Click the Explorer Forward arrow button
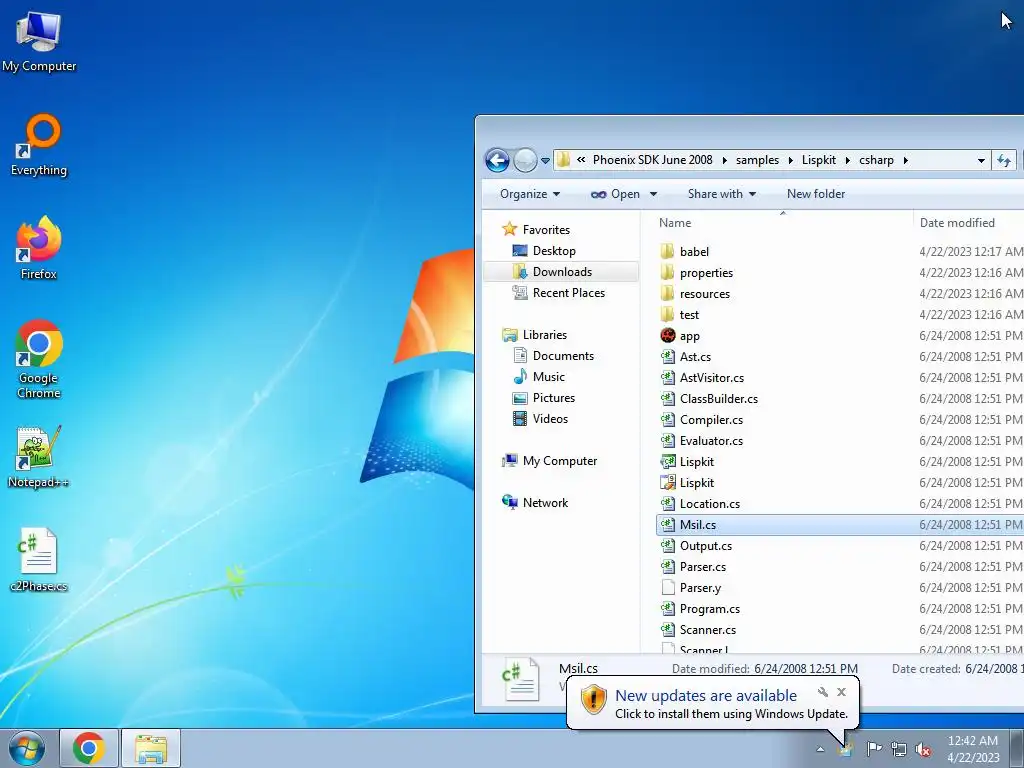This screenshot has height=768, width=1024. tap(525, 160)
